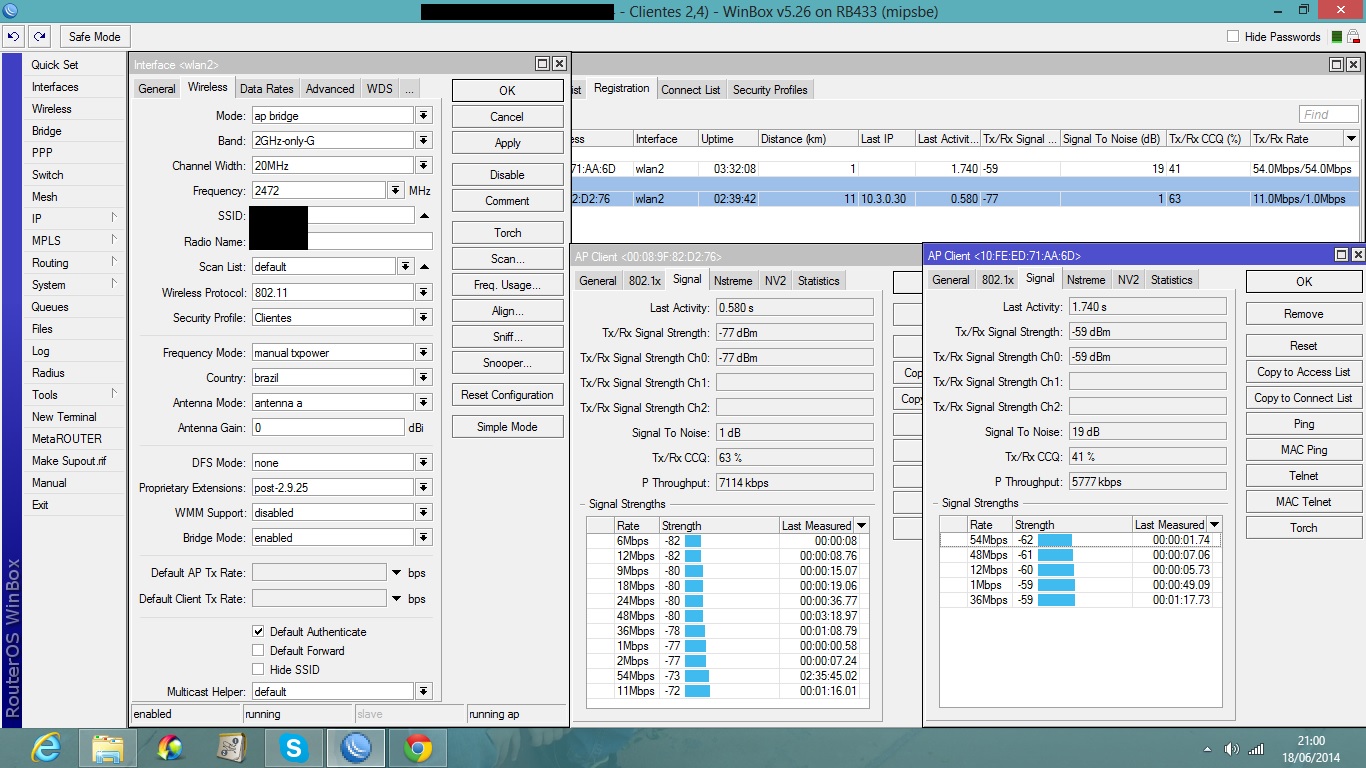Click the redo arrow icon in the toolbar
The width and height of the screenshot is (1366, 768).
tap(39, 37)
